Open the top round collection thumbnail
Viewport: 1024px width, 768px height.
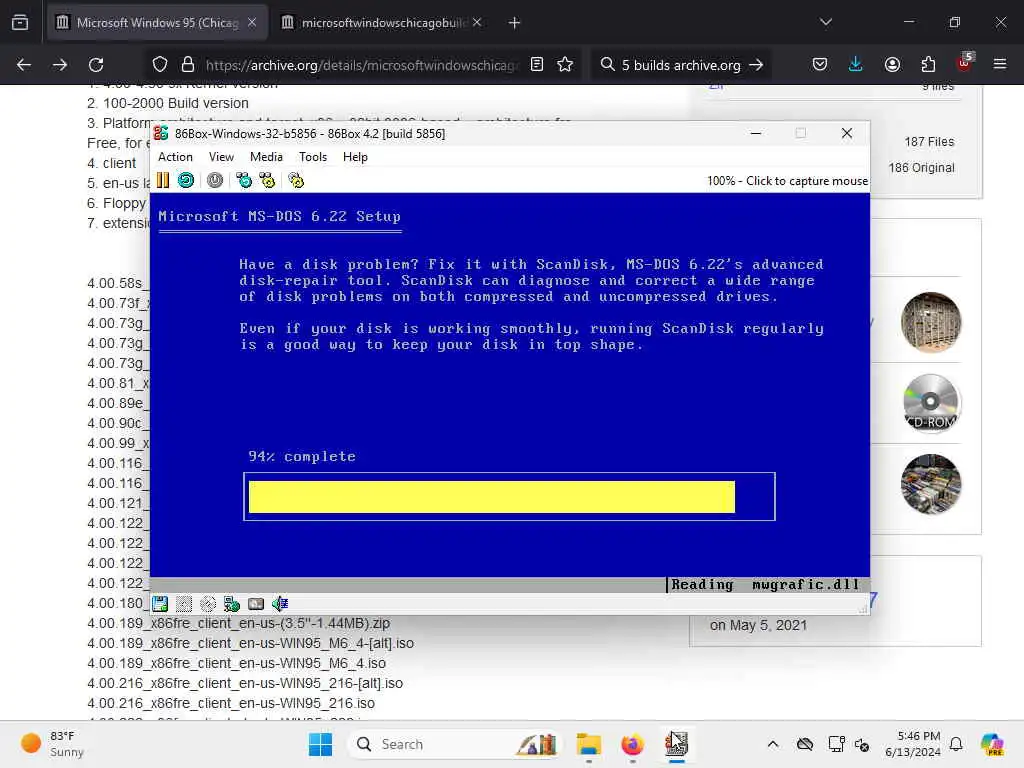(x=931, y=322)
